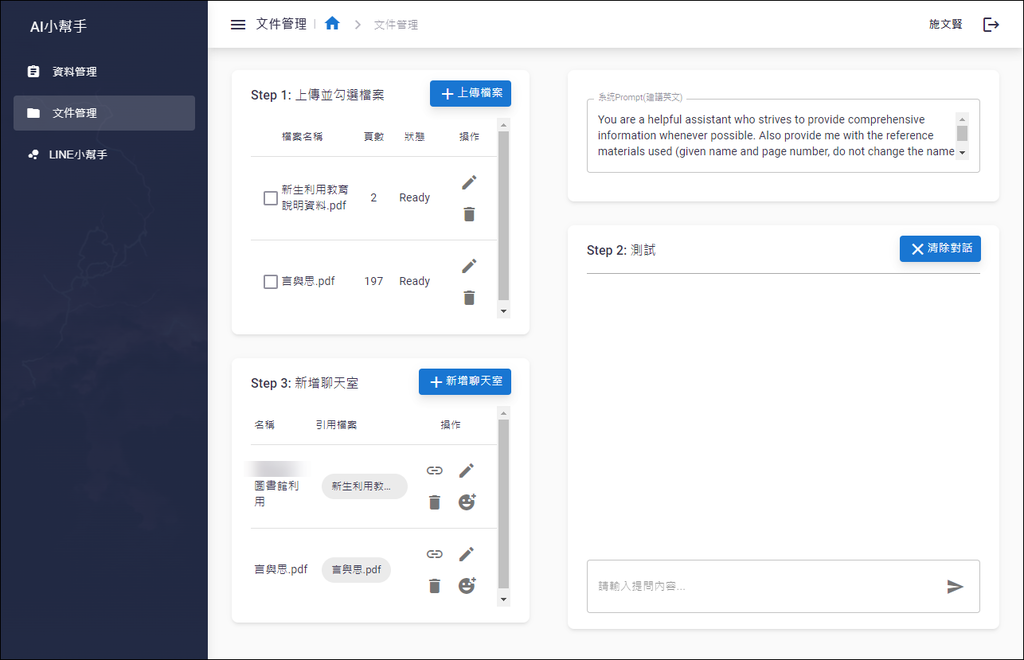
Task: Check the checkbox for 言與思.pdf
Action: 270,281
